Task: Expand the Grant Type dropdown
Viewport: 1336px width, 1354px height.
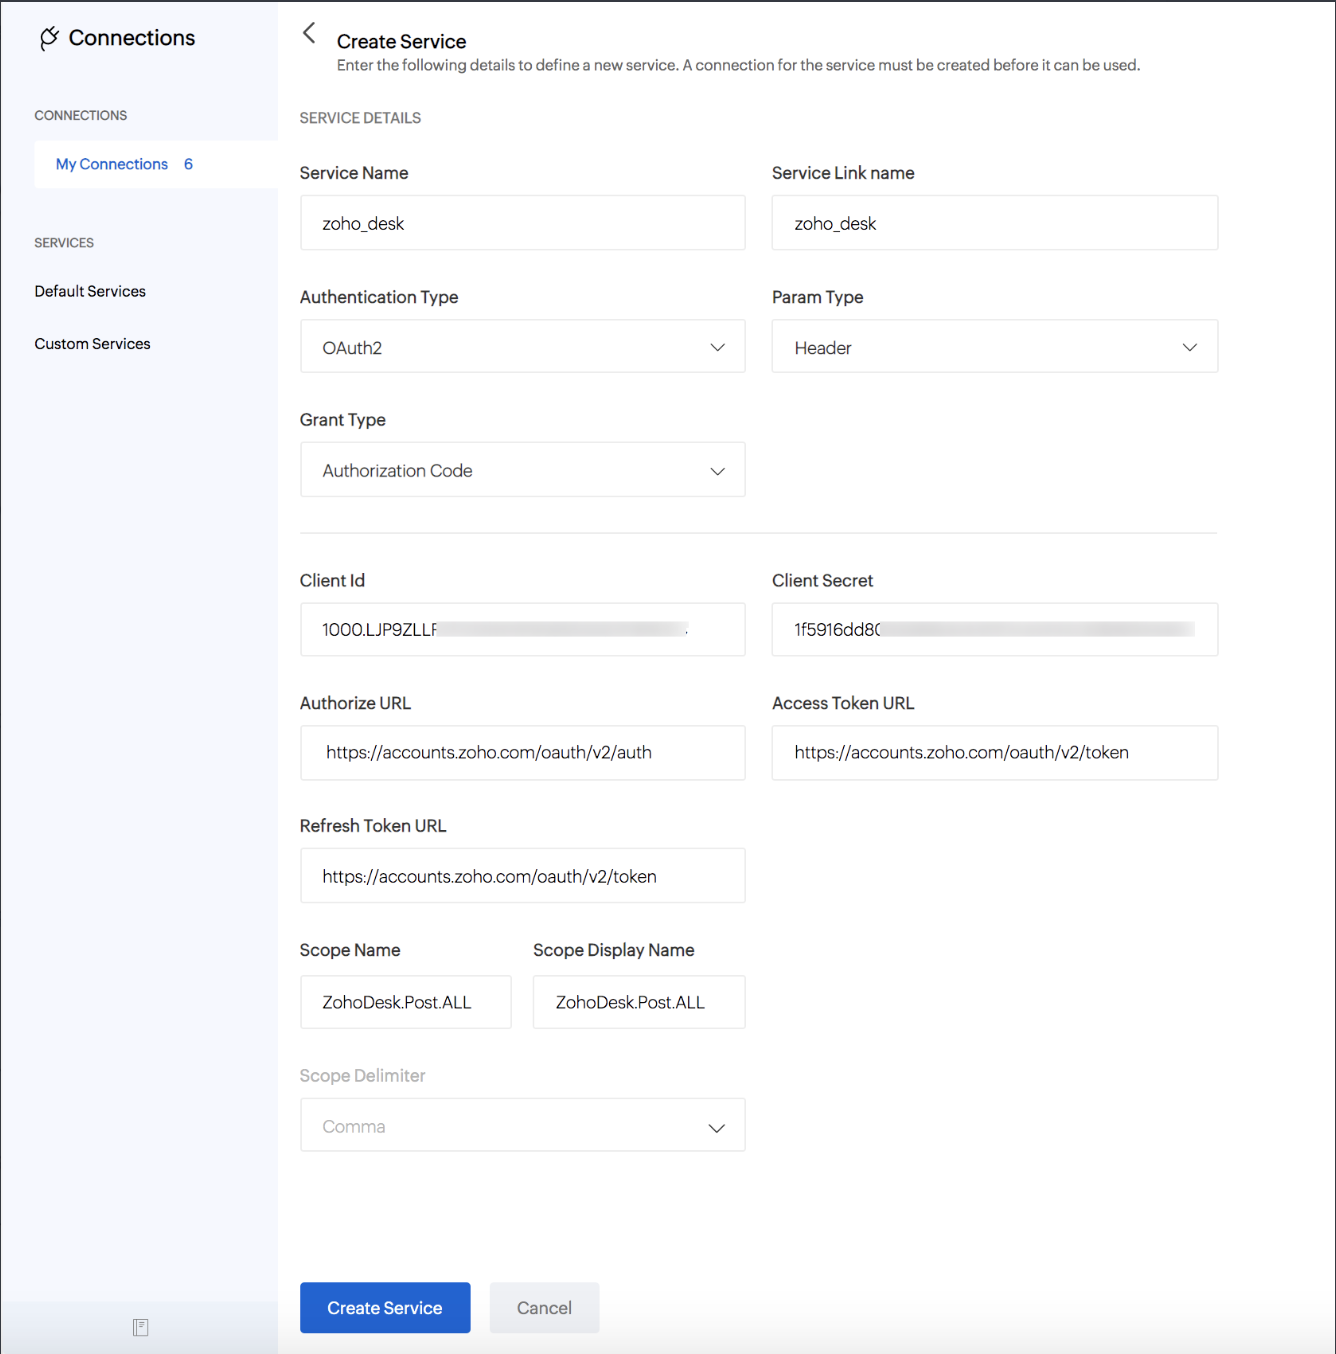Action: (522, 470)
